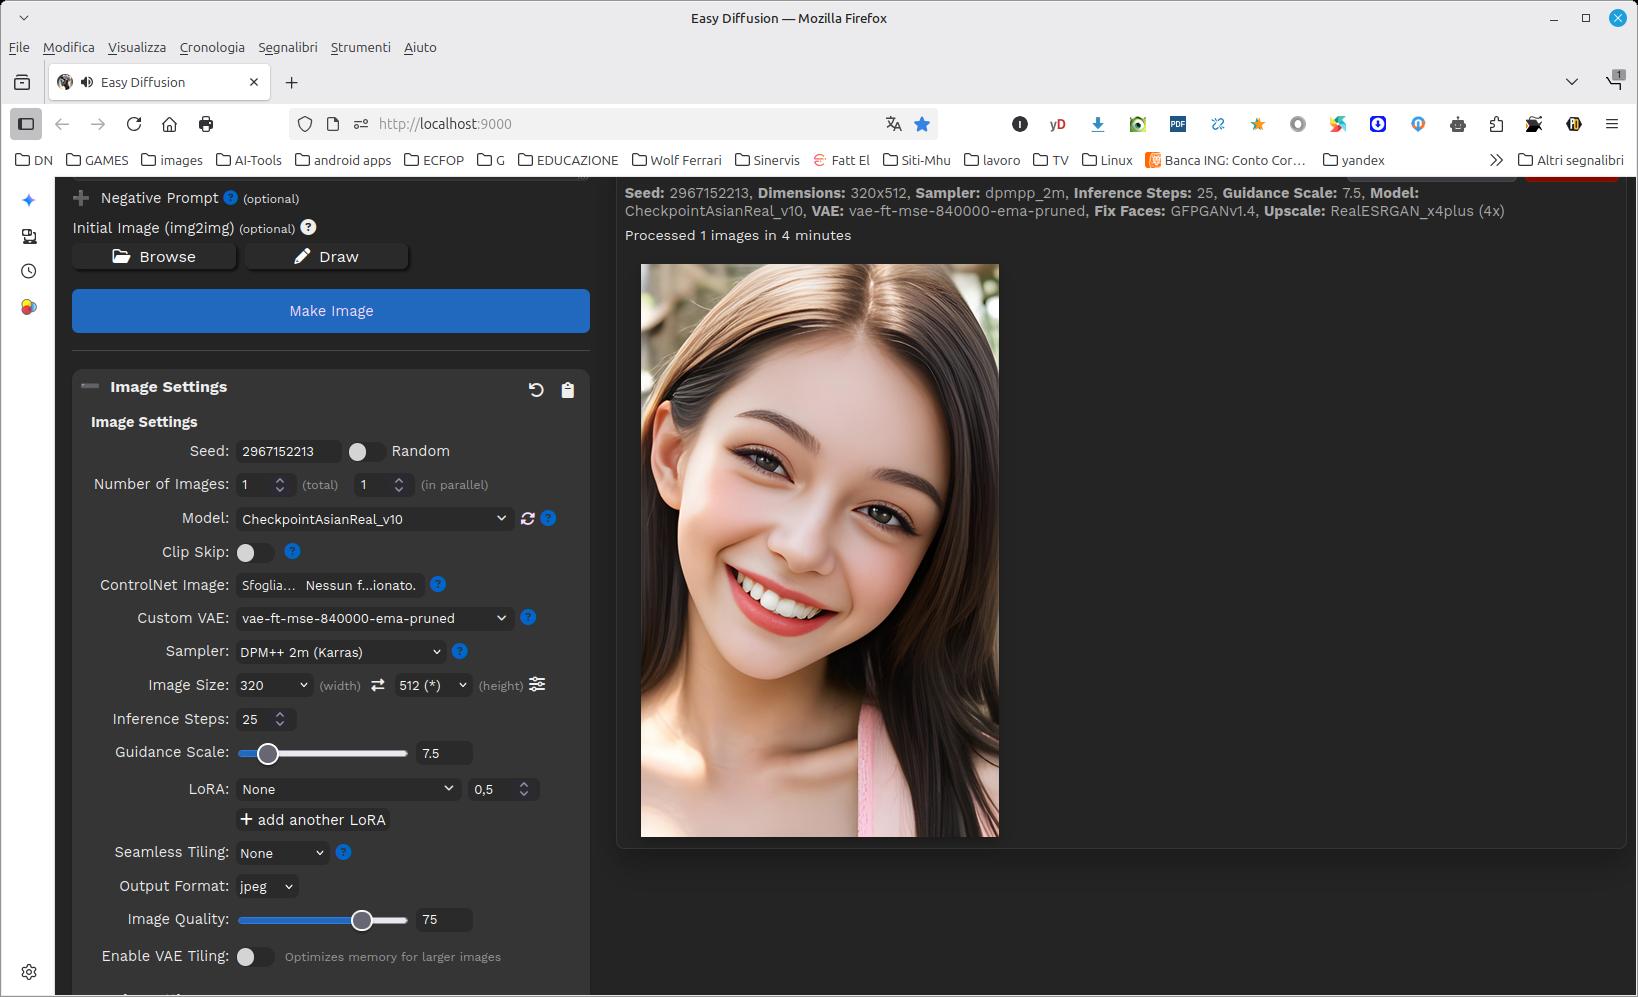
Task: Click the bookmark star icon
Action: pyautogui.click(x=922, y=124)
